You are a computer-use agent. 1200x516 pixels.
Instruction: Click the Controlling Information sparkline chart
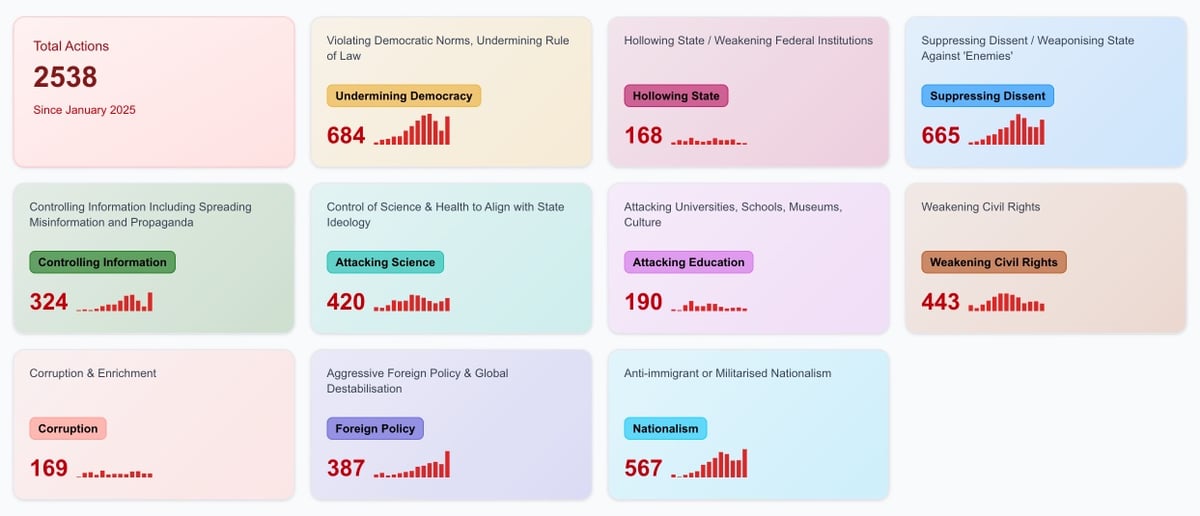tap(115, 302)
